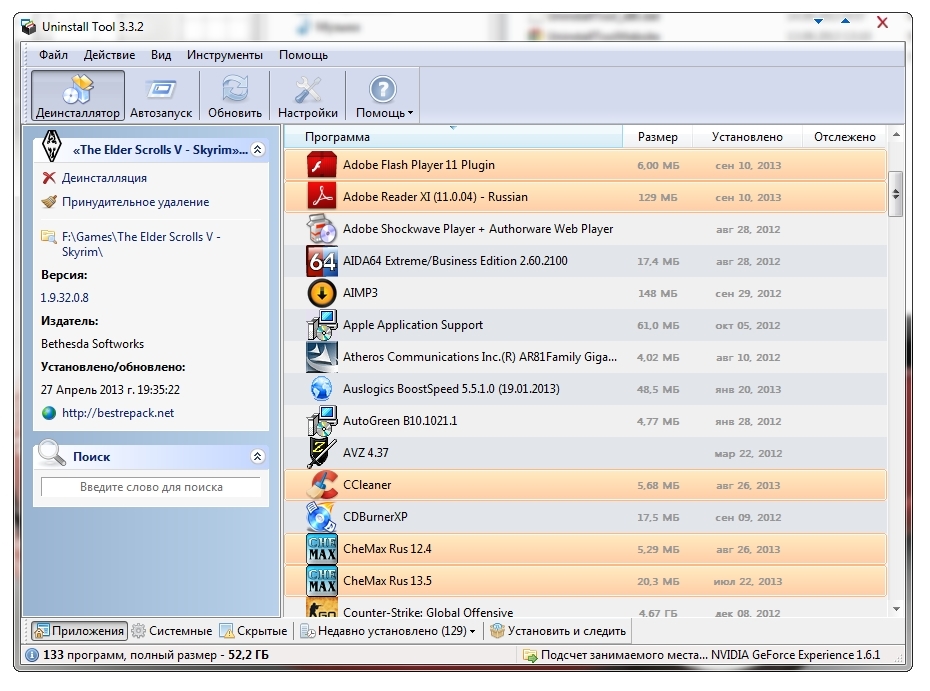The image size is (930, 691).
Task: Open the Помощь menu in menu bar
Action: click(303, 55)
